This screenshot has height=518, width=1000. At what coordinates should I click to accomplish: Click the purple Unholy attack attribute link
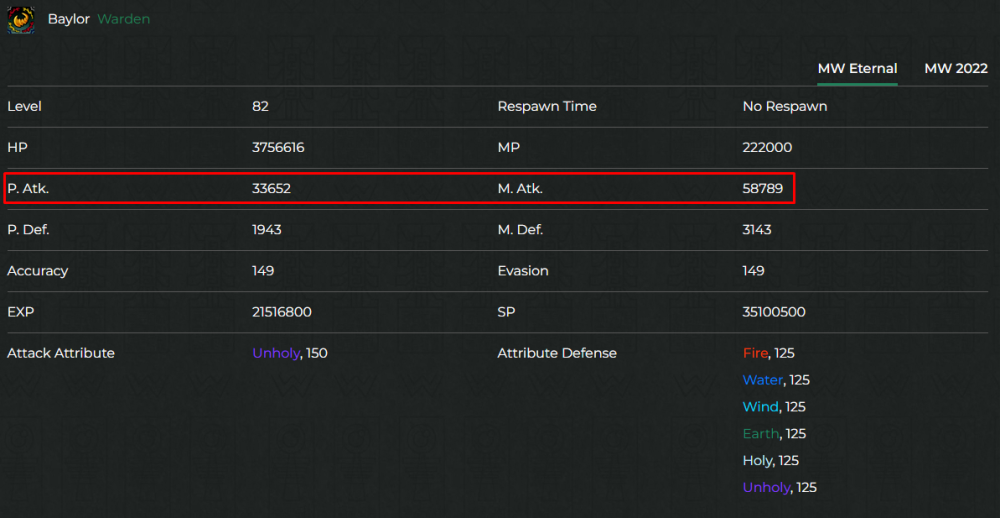click(x=275, y=353)
